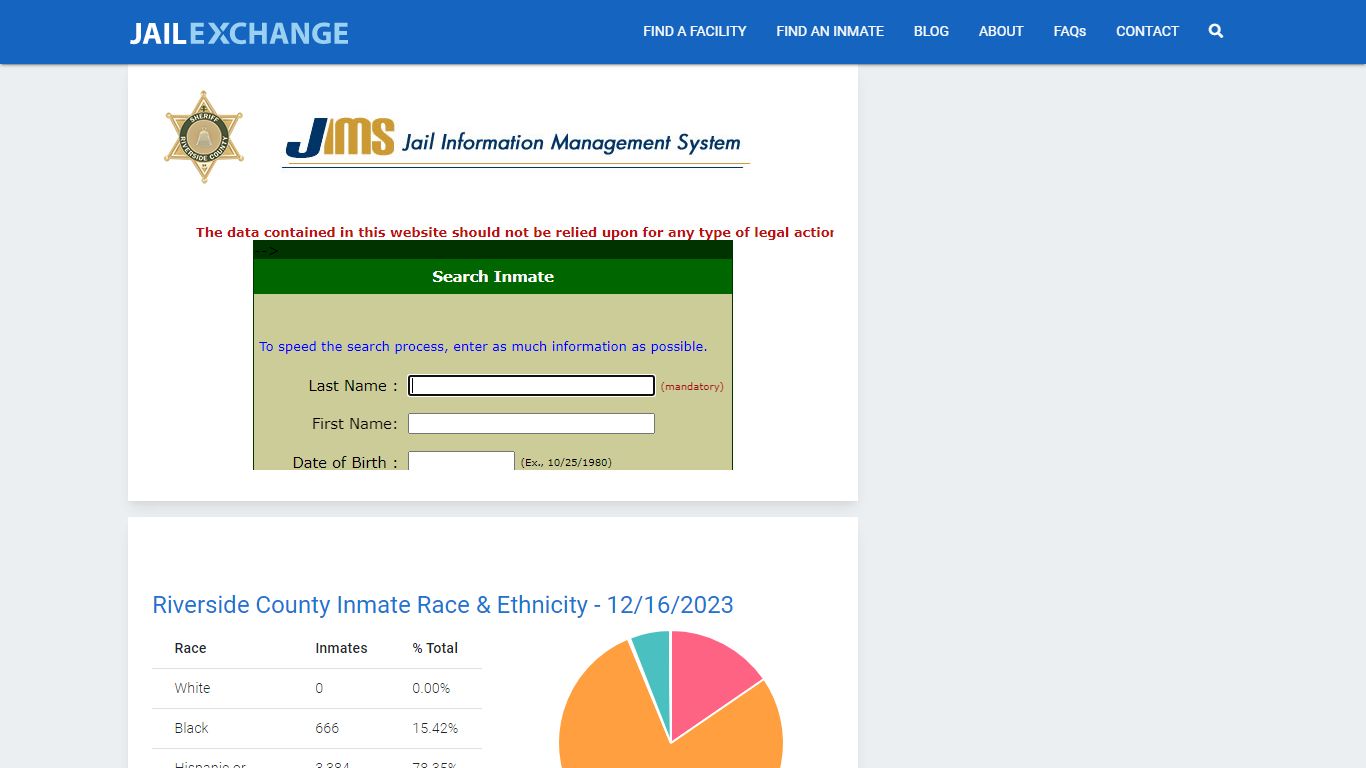Click the (mandatory) note beside Last Name
The height and width of the screenshot is (768, 1366).
[692, 386]
